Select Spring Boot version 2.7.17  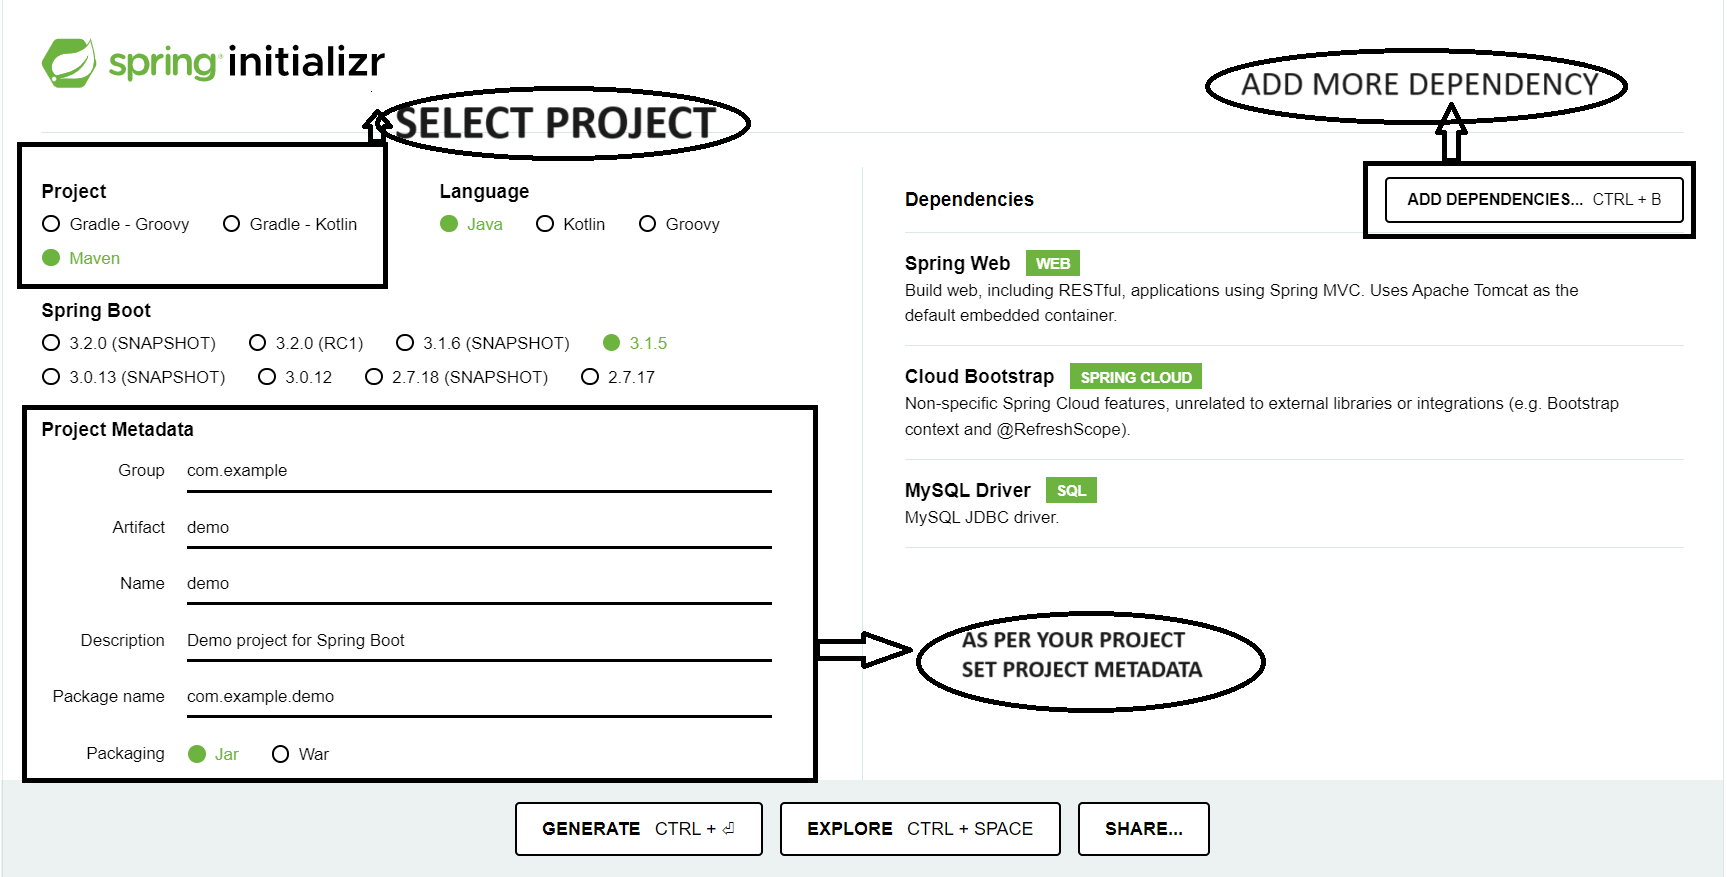(x=590, y=377)
